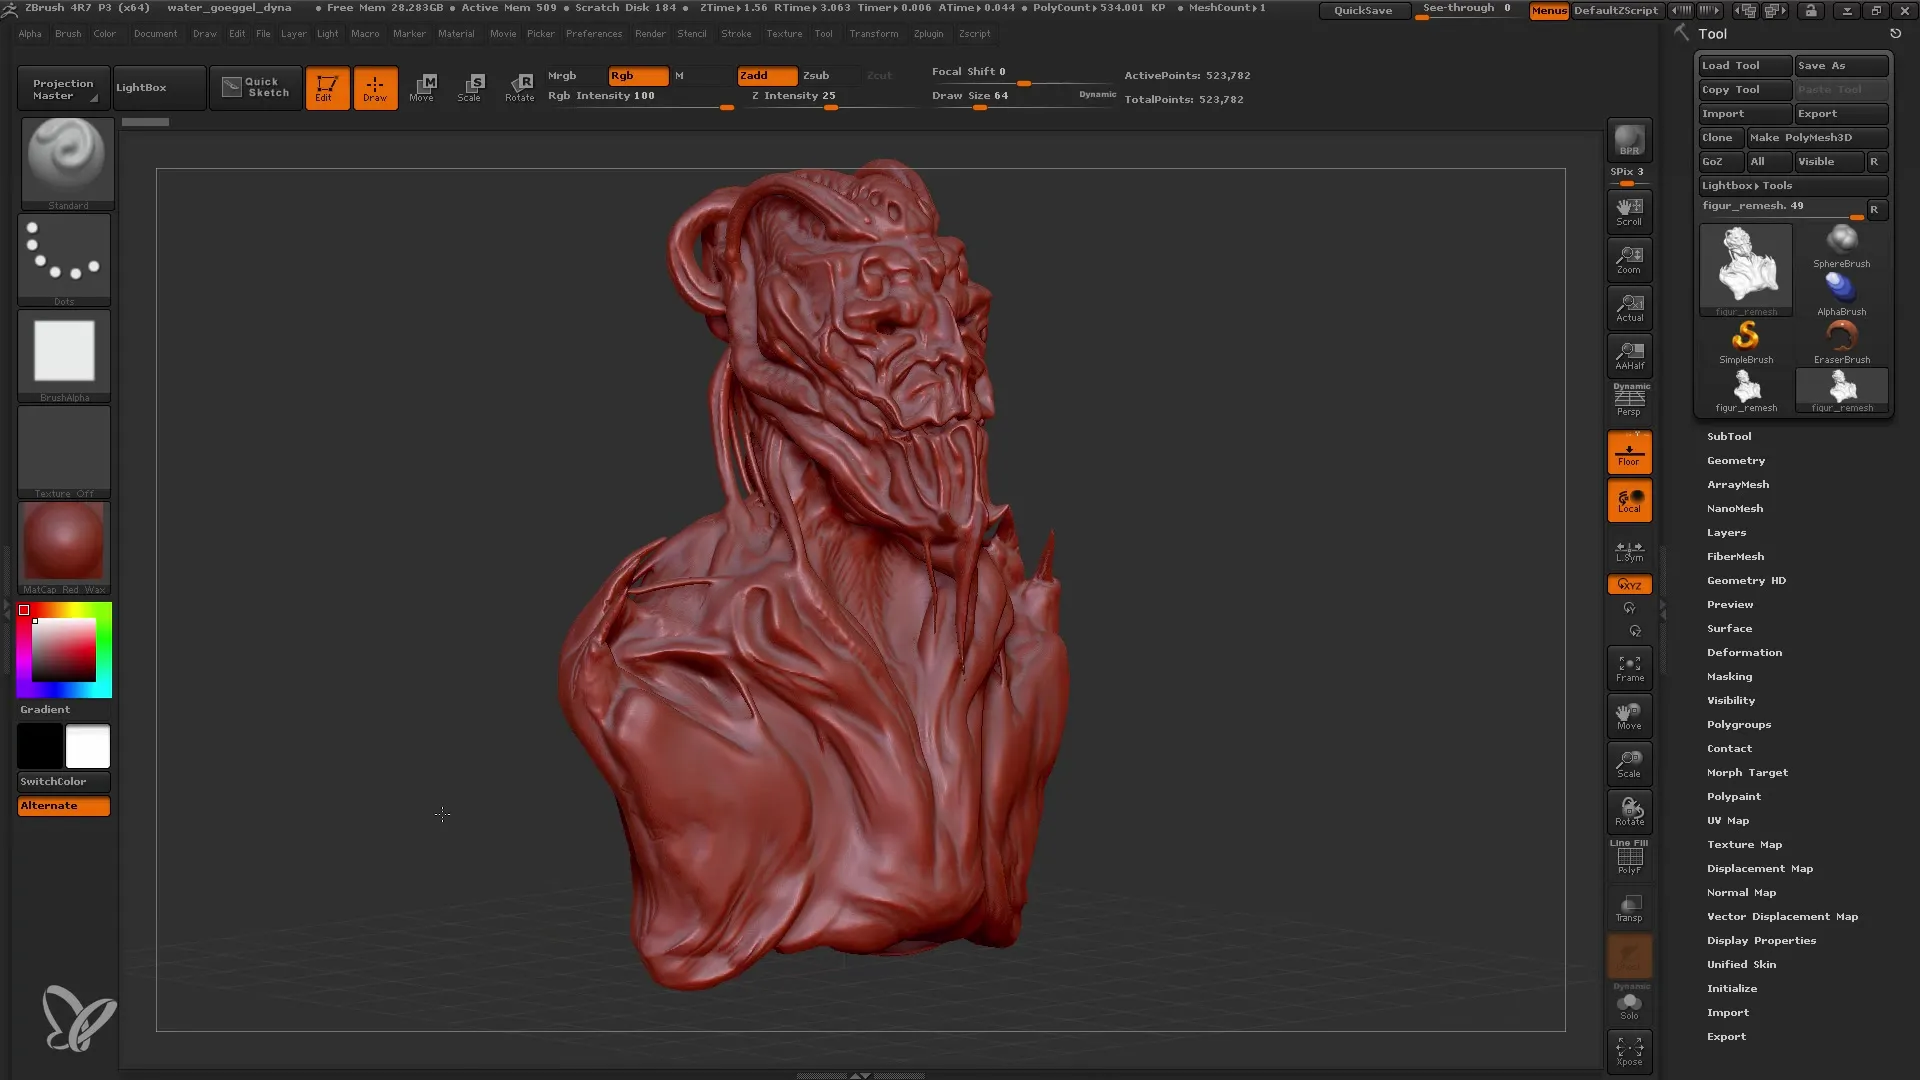Screen dimensions: 1920x1080
Task: Expand the Displacement Map section
Action: (x=1760, y=868)
